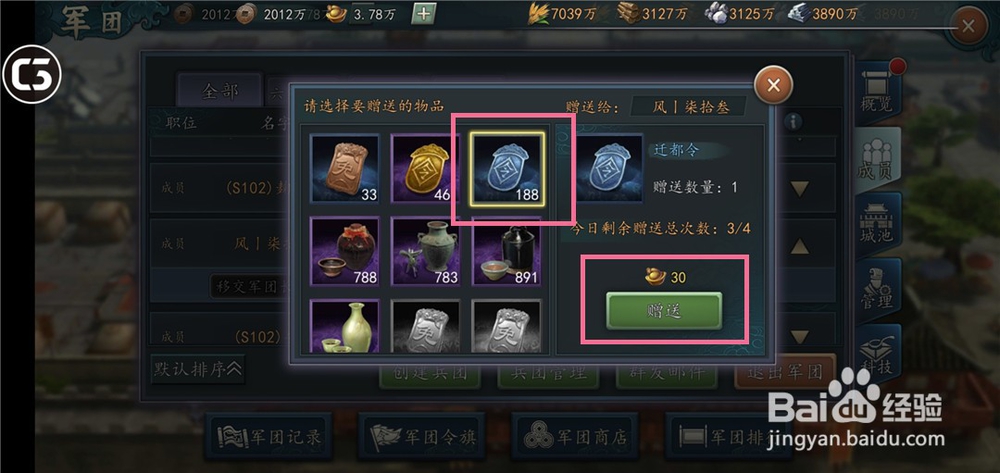
Task: Open the 概览 overview side tab
Action: click(x=878, y=94)
